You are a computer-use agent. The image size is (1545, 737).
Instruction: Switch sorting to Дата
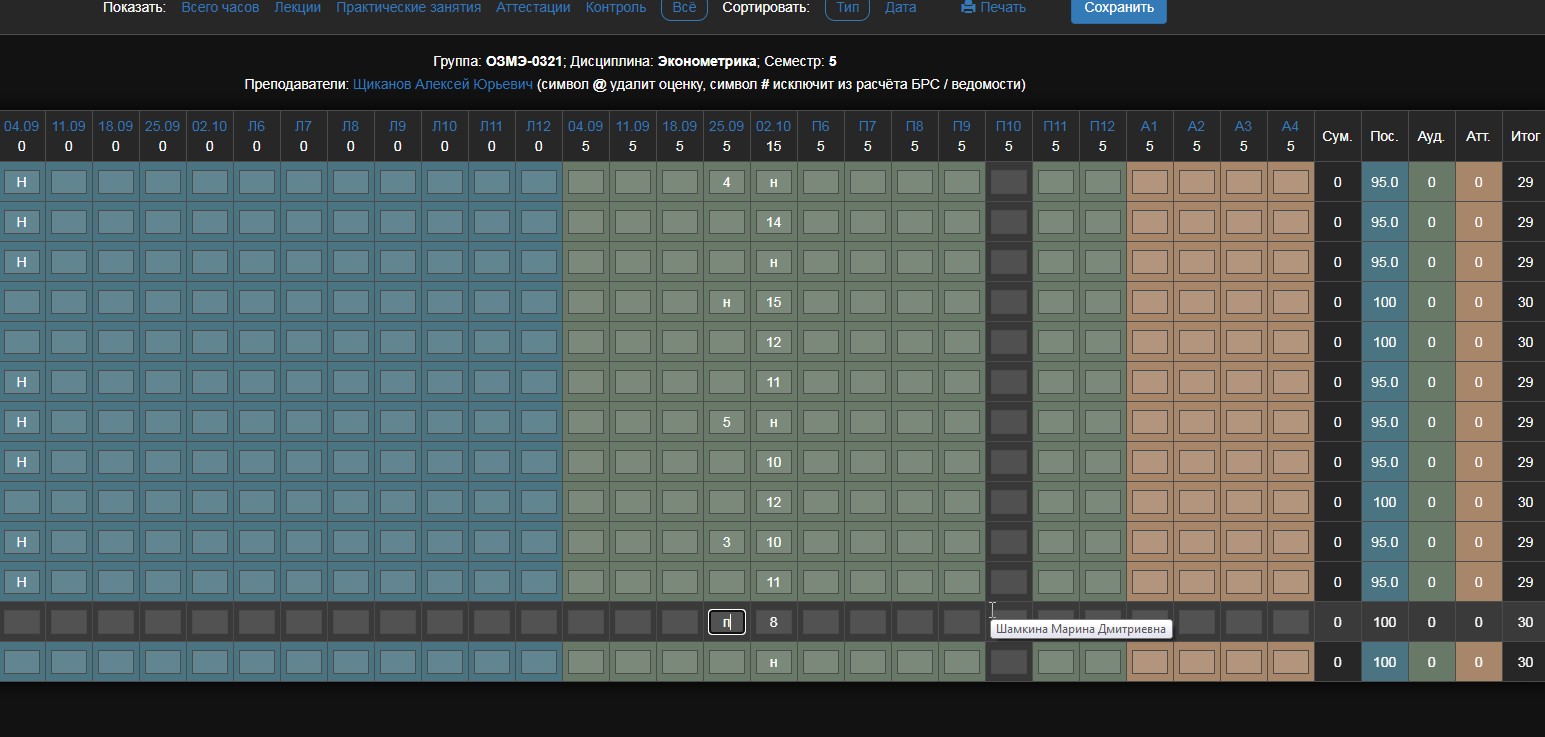[900, 7]
